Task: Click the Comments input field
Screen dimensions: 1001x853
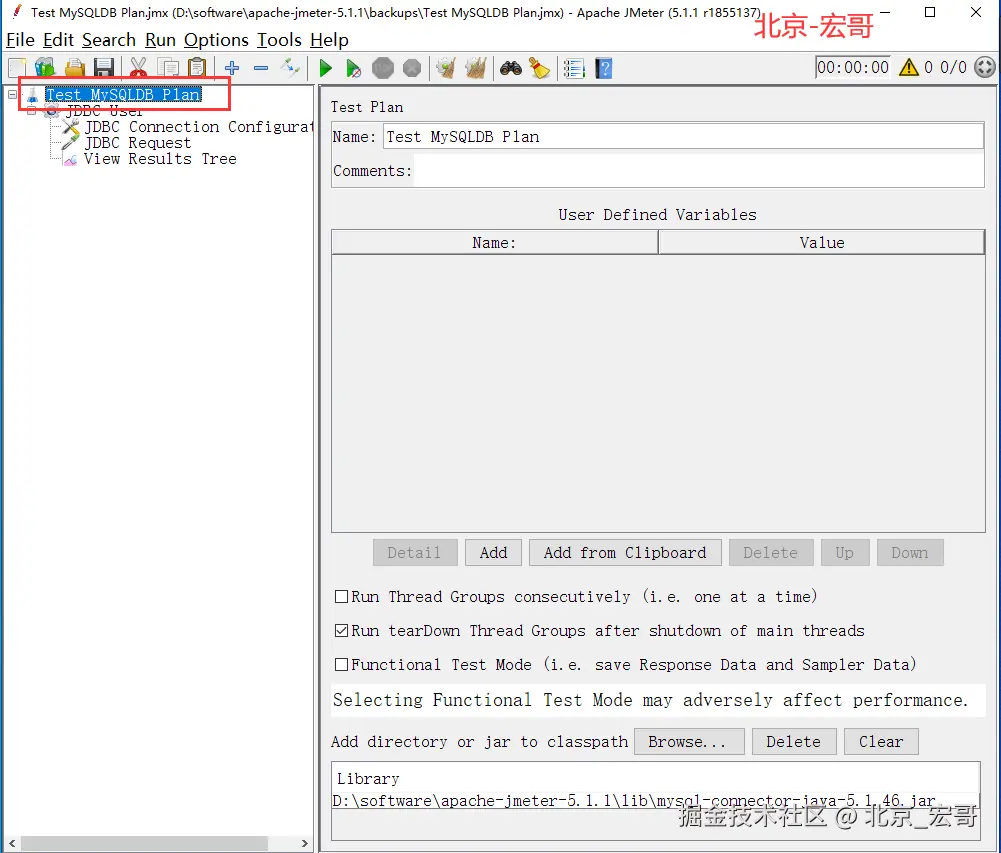Action: (x=699, y=171)
